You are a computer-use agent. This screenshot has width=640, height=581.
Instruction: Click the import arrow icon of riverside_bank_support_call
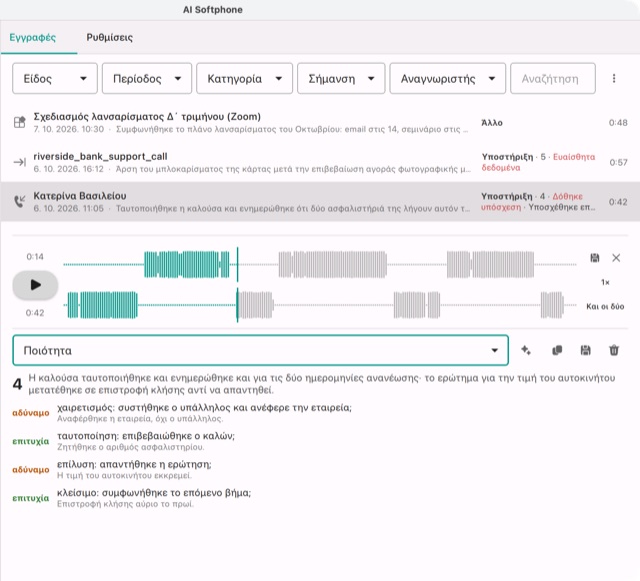click(20, 162)
